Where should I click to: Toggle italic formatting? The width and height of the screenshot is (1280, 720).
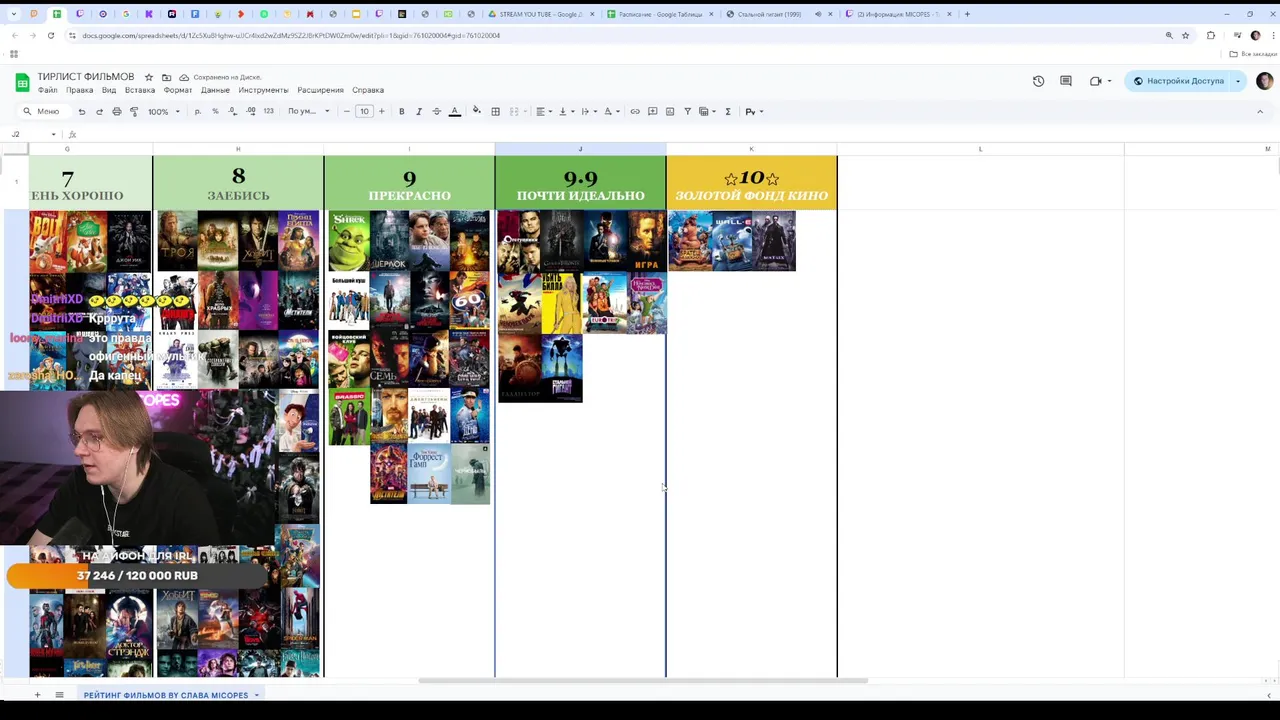pos(419,111)
